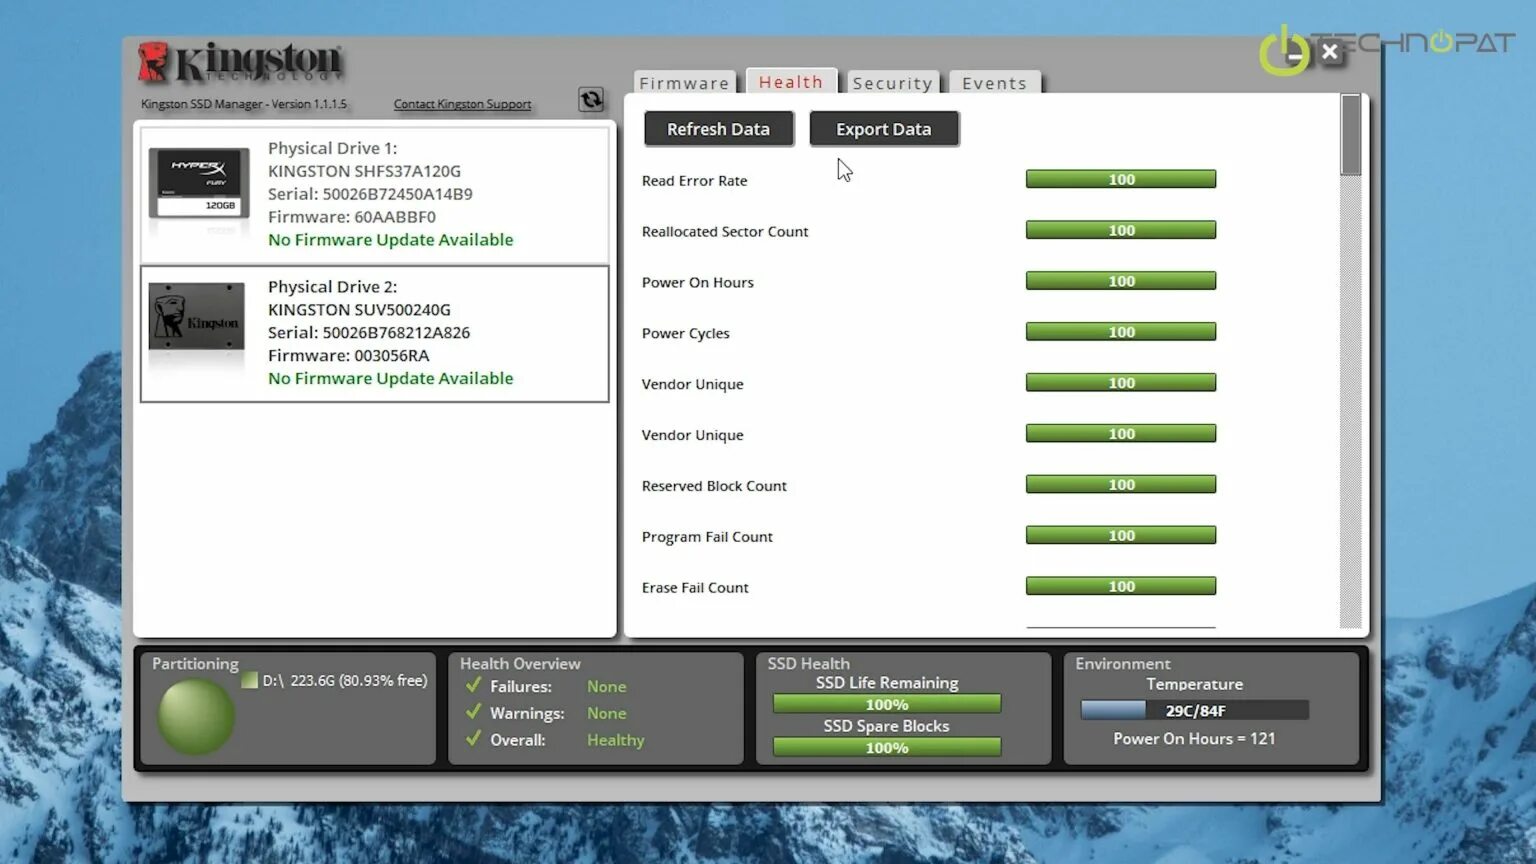Select the Health tab
Image resolution: width=1536 pixels, height=864 pixels.
pos(791,82)
